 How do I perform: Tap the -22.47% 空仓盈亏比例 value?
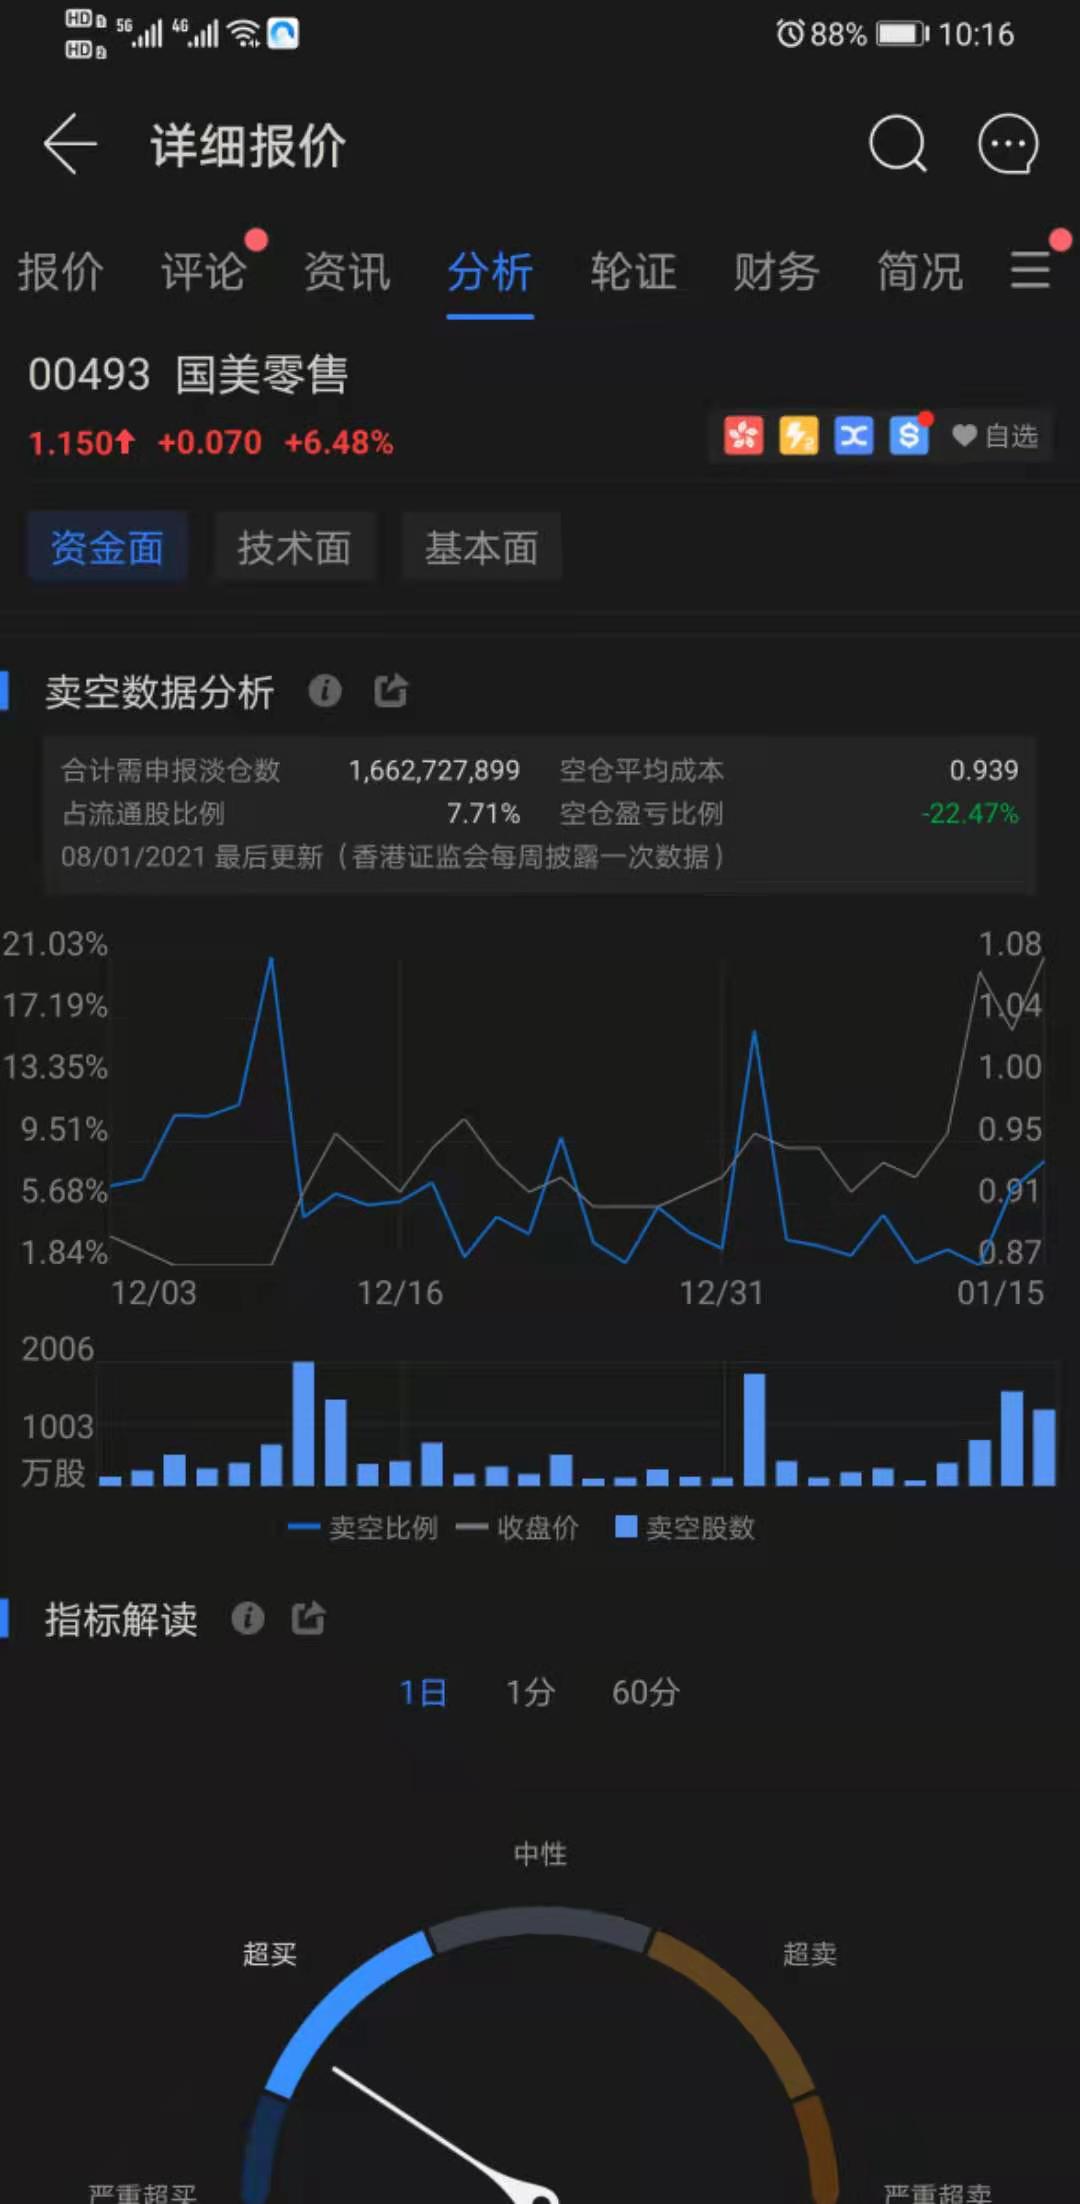pyautogui.click(x=970, y=814)
